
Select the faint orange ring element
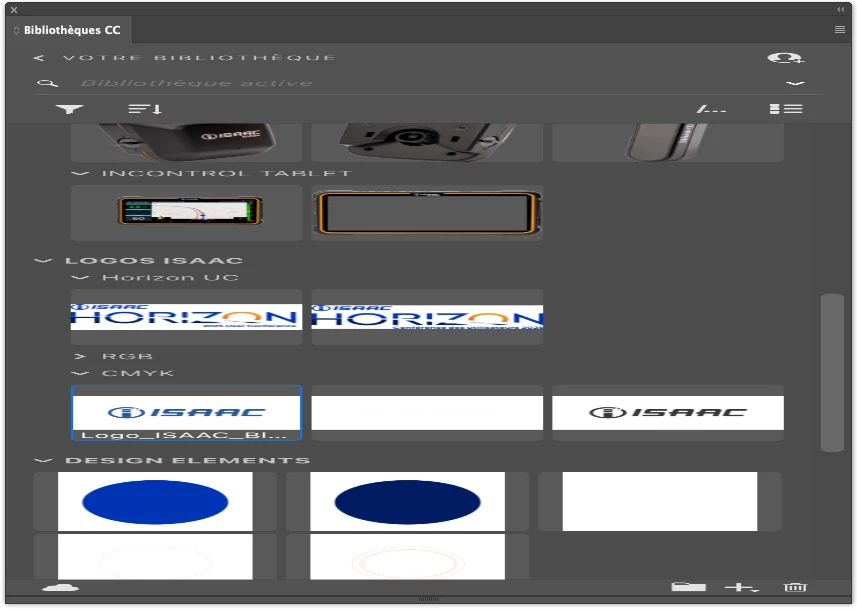coord(407,557)
